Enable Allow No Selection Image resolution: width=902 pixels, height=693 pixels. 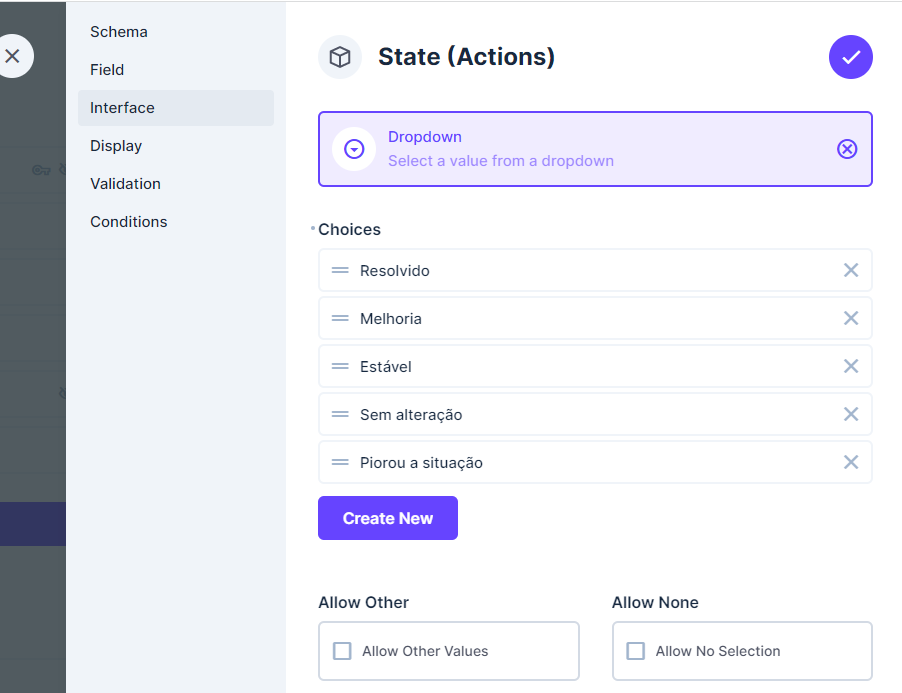pos(634,650)
